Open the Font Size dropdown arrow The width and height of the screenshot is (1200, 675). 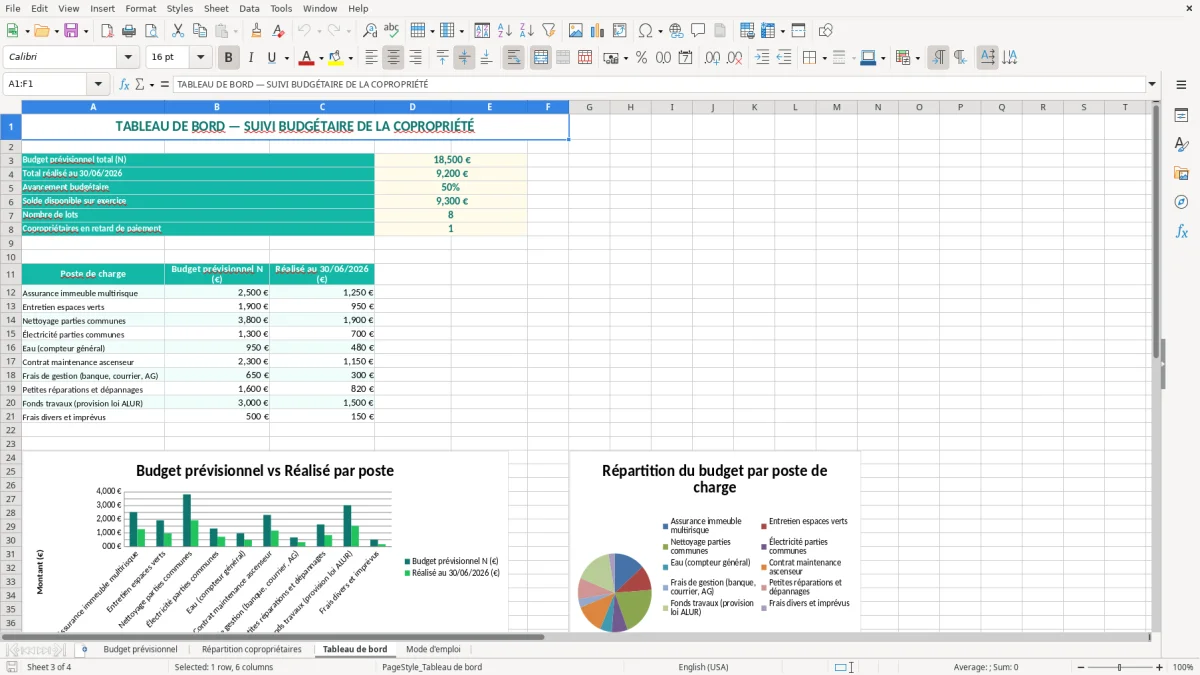pos(200,58)
